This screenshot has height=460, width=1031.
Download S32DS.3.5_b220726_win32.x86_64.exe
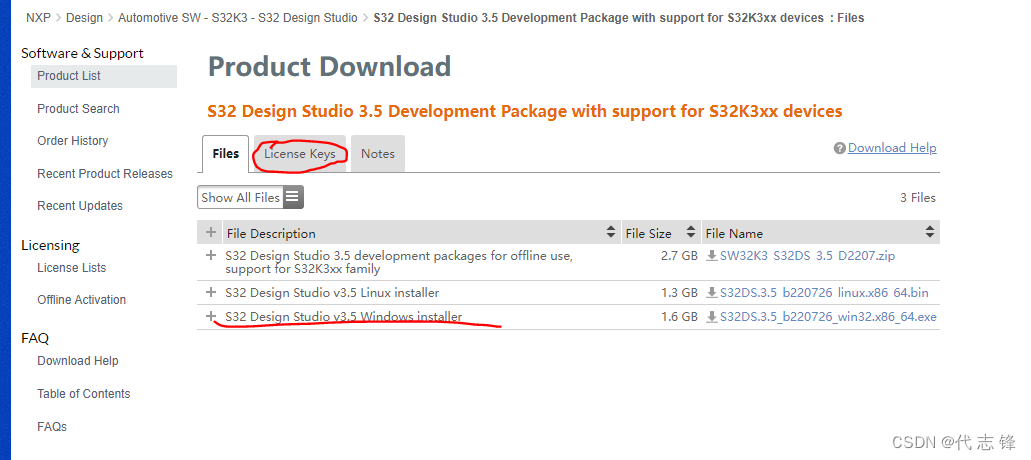828,317
